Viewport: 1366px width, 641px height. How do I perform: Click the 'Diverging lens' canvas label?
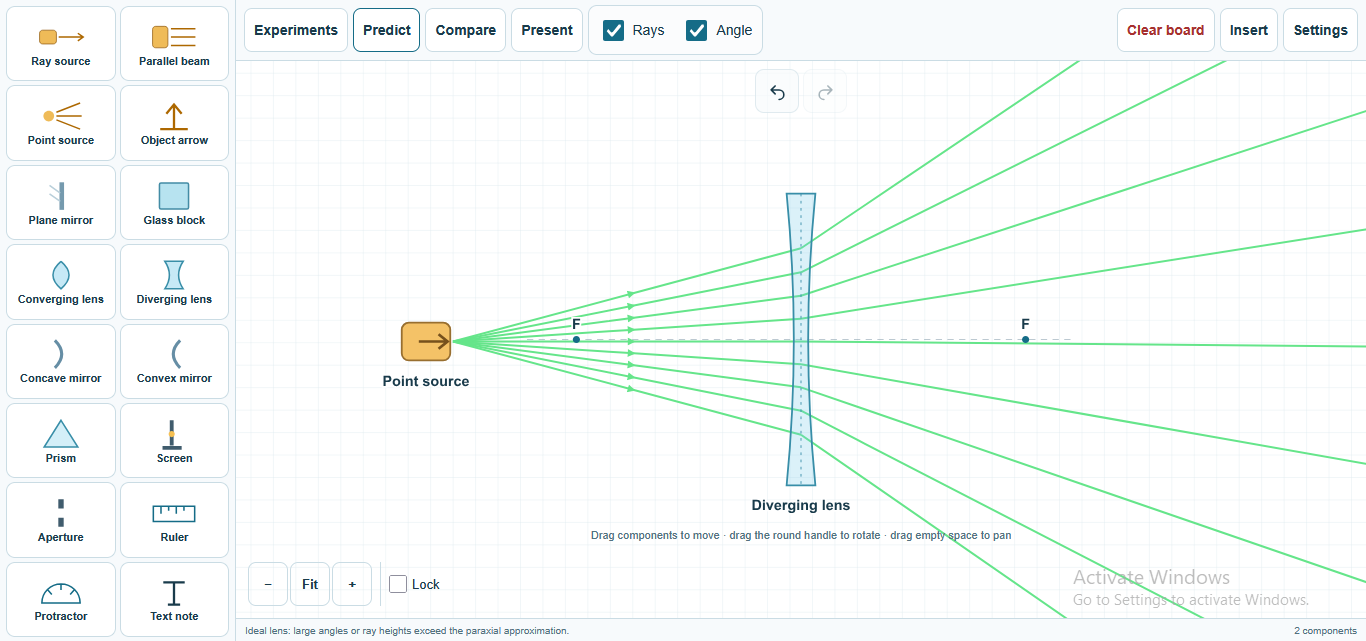coord(801,505)
